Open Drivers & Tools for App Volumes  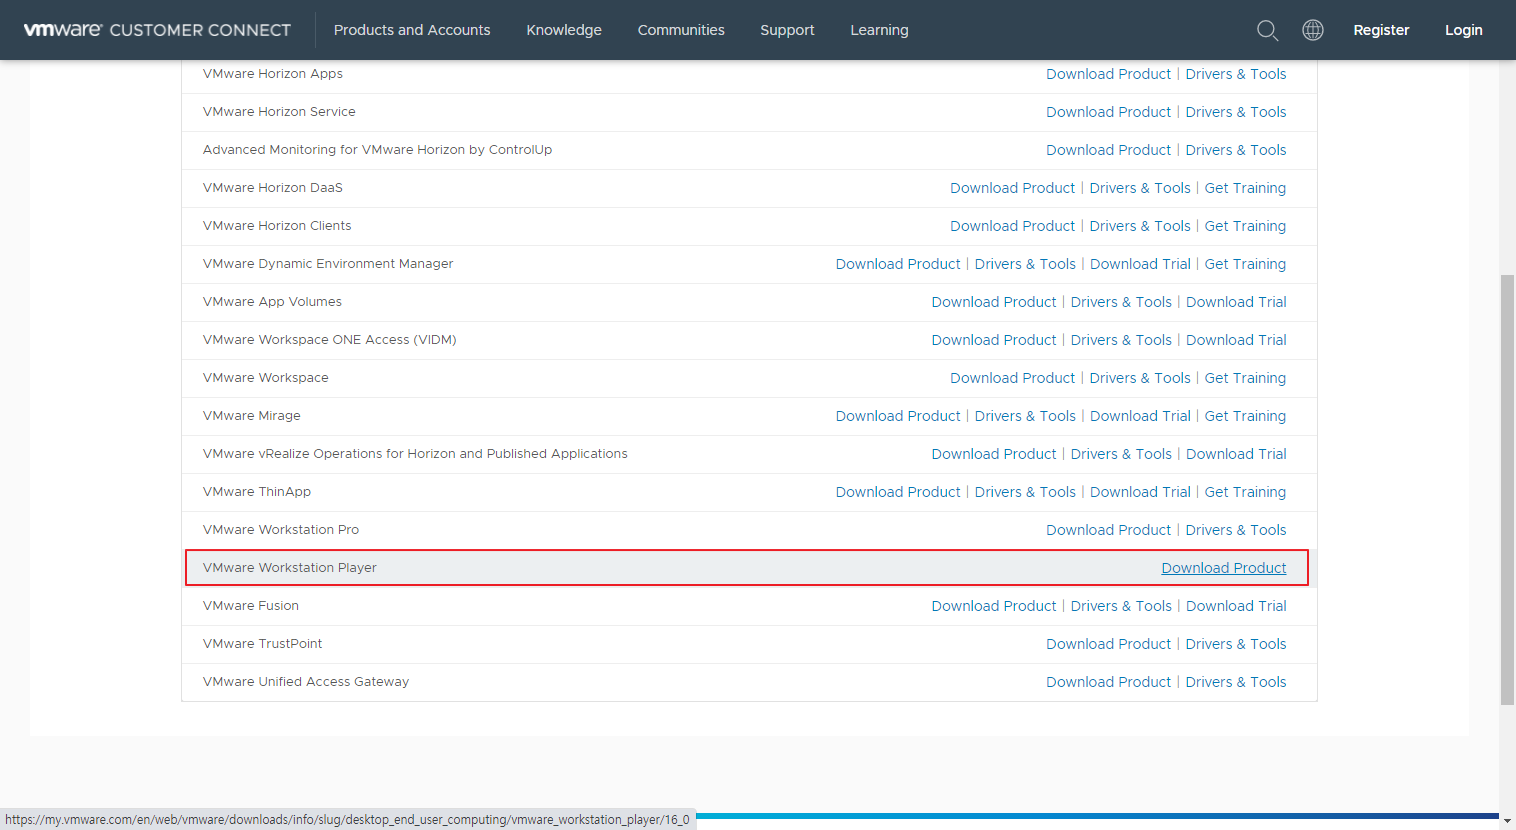(x=1121, y=302)
